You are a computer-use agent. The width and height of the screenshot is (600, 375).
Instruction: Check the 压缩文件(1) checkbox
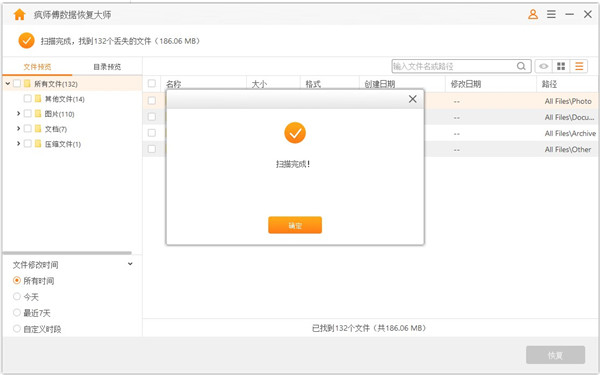tap(28, 143)
